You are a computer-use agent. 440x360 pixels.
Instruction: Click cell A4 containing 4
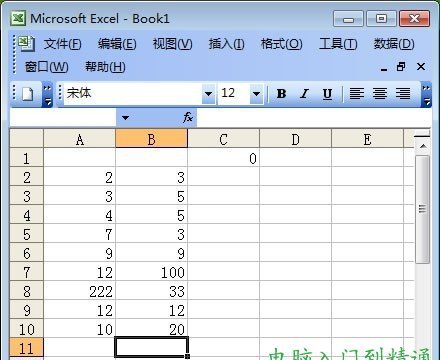click(x=80, y=215)
